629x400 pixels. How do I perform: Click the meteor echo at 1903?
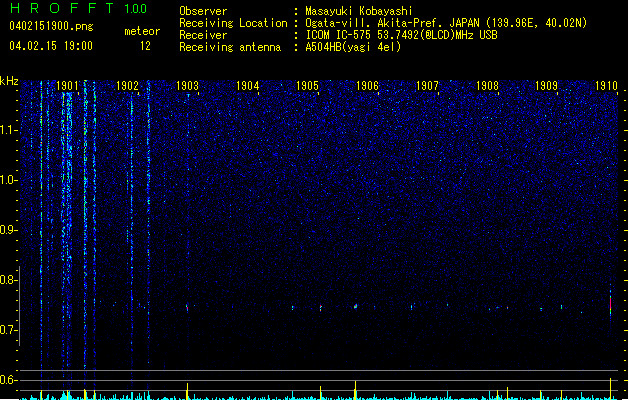pos(187,307)
